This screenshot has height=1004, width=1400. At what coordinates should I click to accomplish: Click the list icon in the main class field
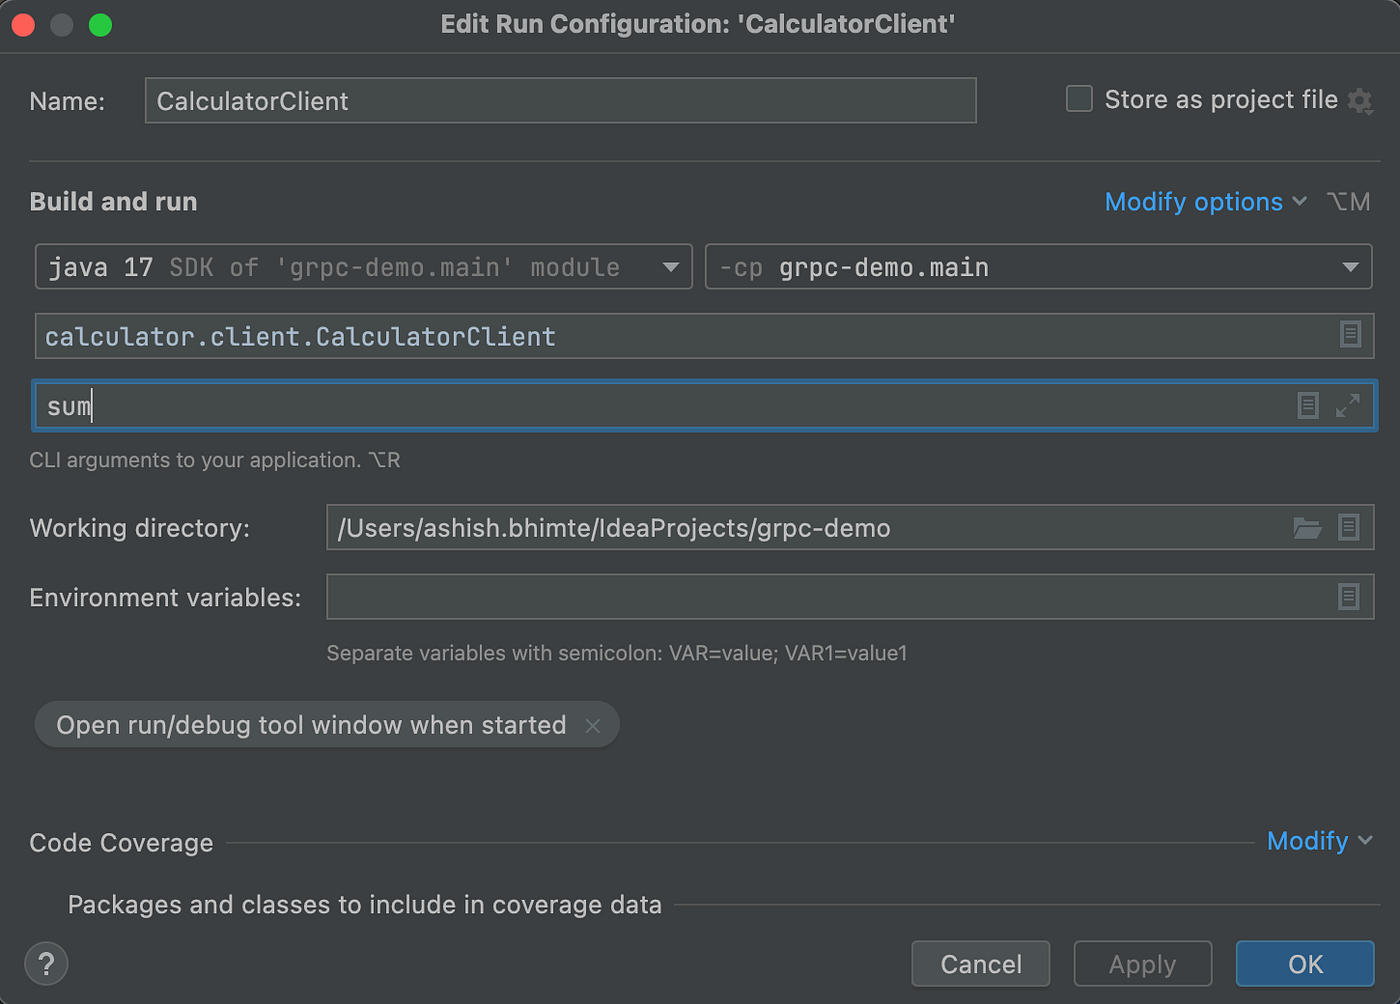coord(1350,335)
